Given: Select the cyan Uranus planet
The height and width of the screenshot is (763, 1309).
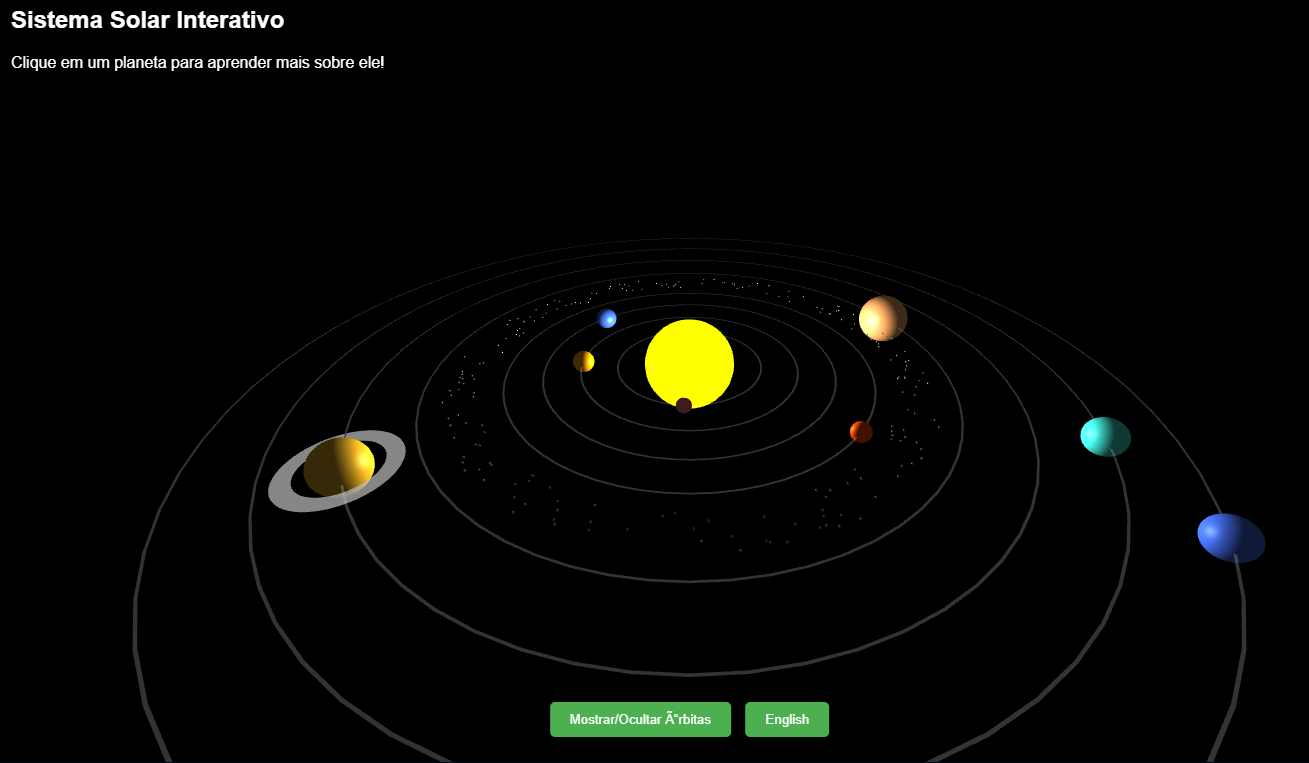Looking at the screenshot, I should [1105, 437].
